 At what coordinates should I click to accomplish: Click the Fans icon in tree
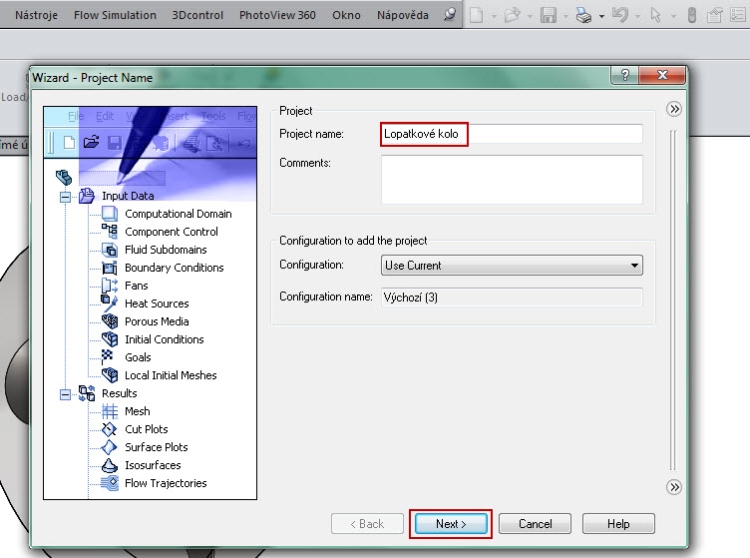110,285
